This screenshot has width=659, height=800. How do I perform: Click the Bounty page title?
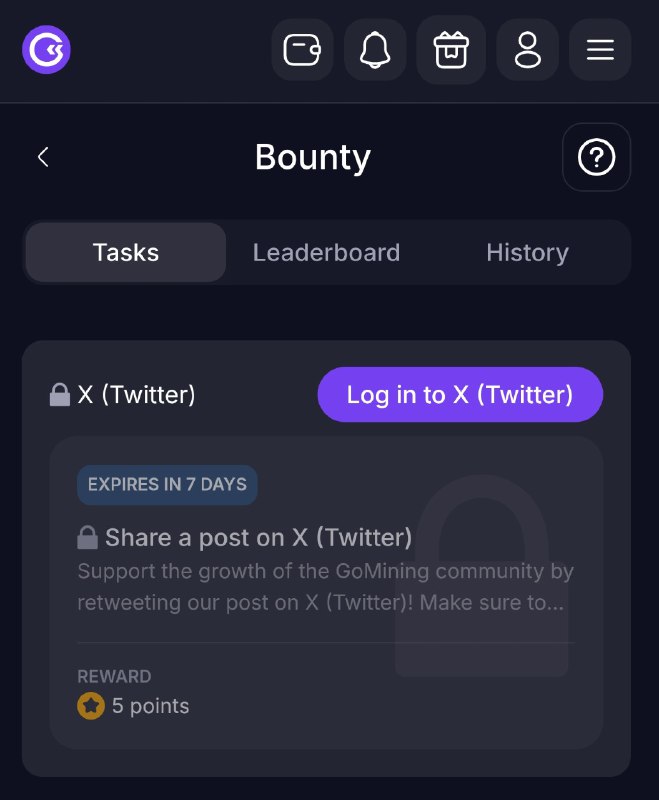[x=313, y=157]
